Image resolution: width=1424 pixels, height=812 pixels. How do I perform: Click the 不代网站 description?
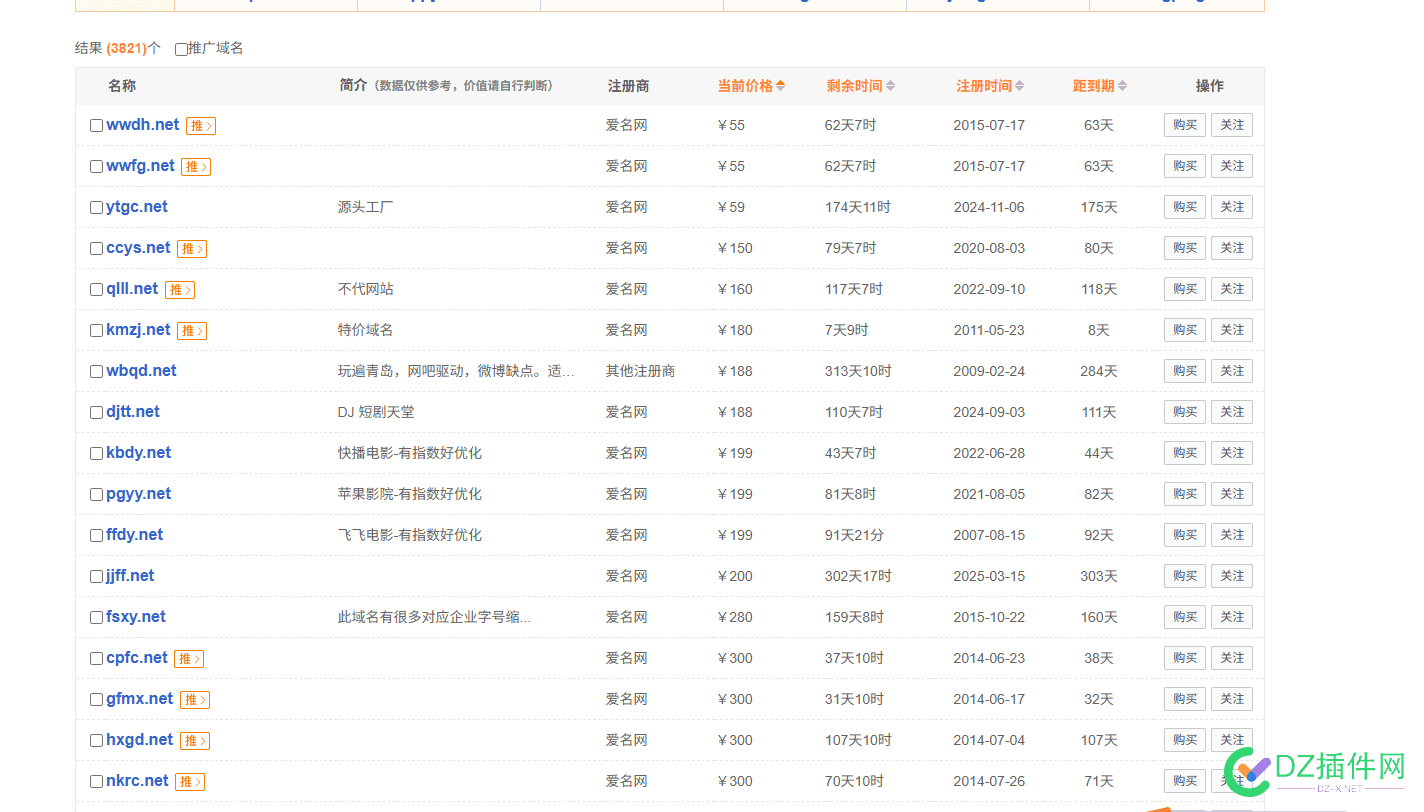click(x=366, y=289)
